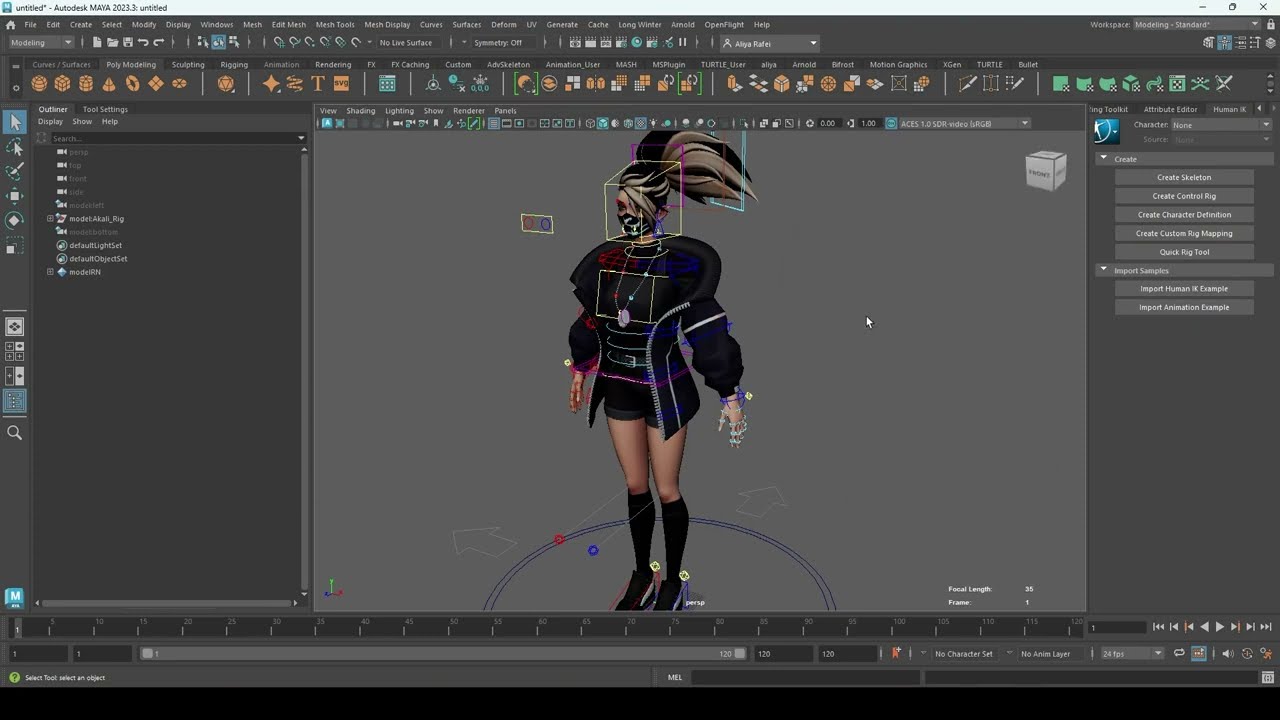Image resolution: width=1280 pixels, height=720 pixels.
Task: Open the Mesh Tools menu
Action: [334, 24]
